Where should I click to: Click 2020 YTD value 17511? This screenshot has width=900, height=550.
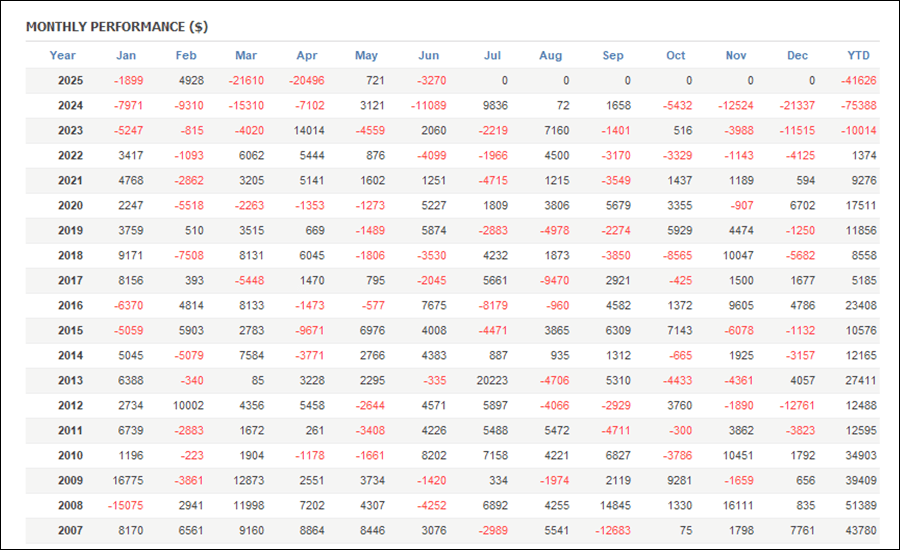pos(861,206)
